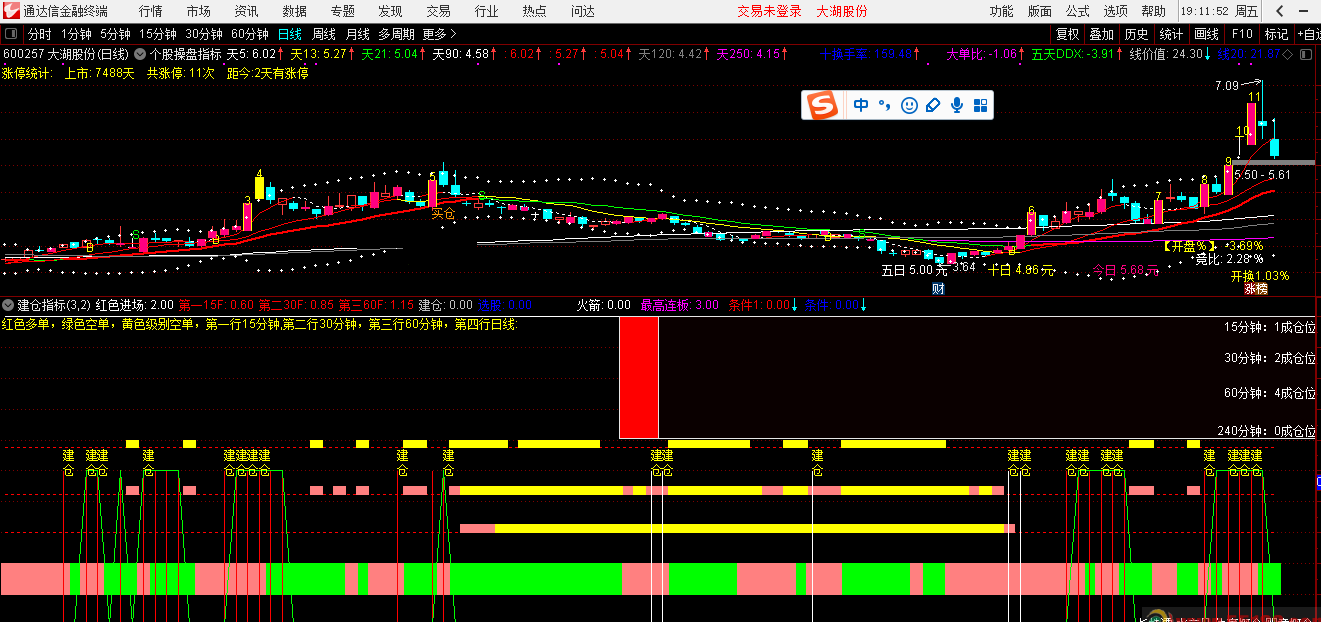The image size is (1321, 622).
Task: Click the 涨榜 marker below the chart
Action: tap(1256, 288)
